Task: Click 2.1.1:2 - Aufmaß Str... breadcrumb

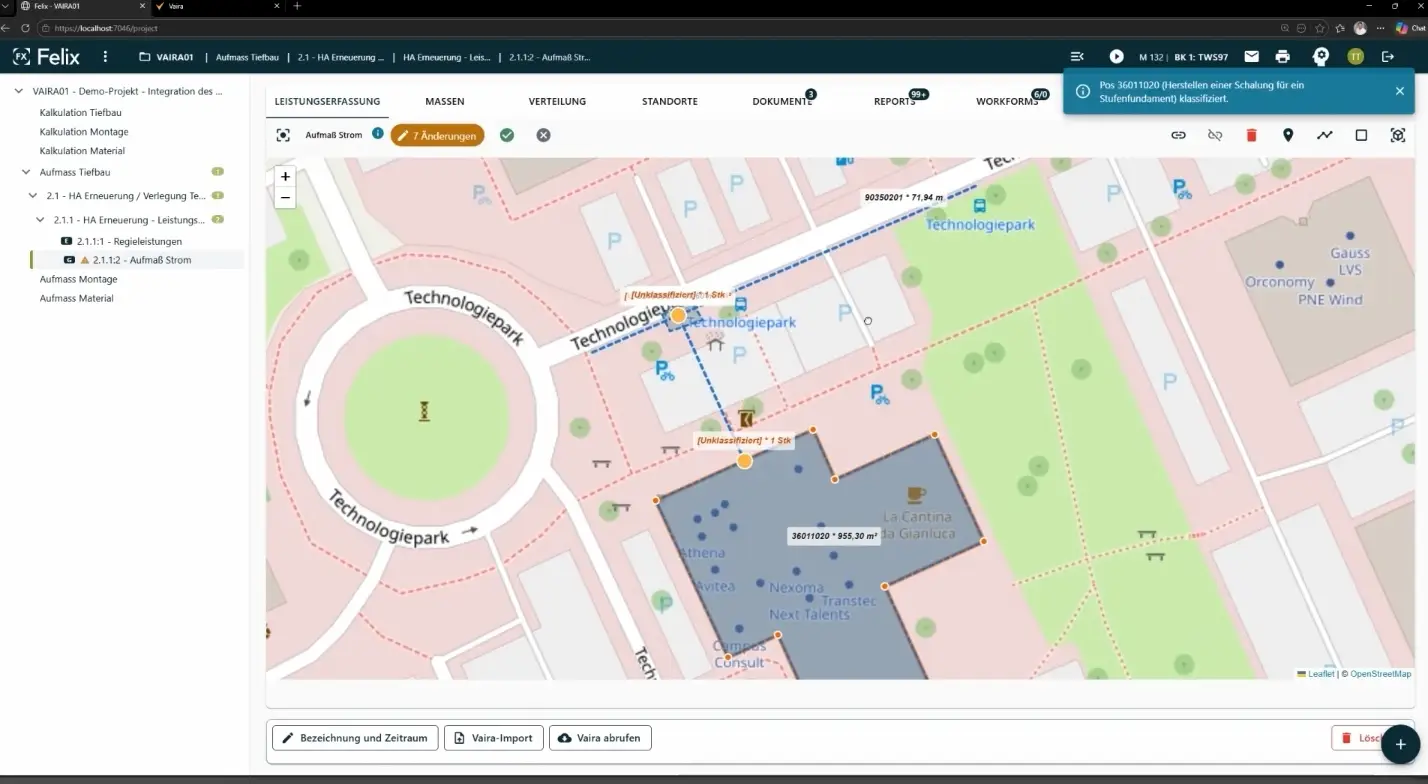Action: tap(549, 57)
